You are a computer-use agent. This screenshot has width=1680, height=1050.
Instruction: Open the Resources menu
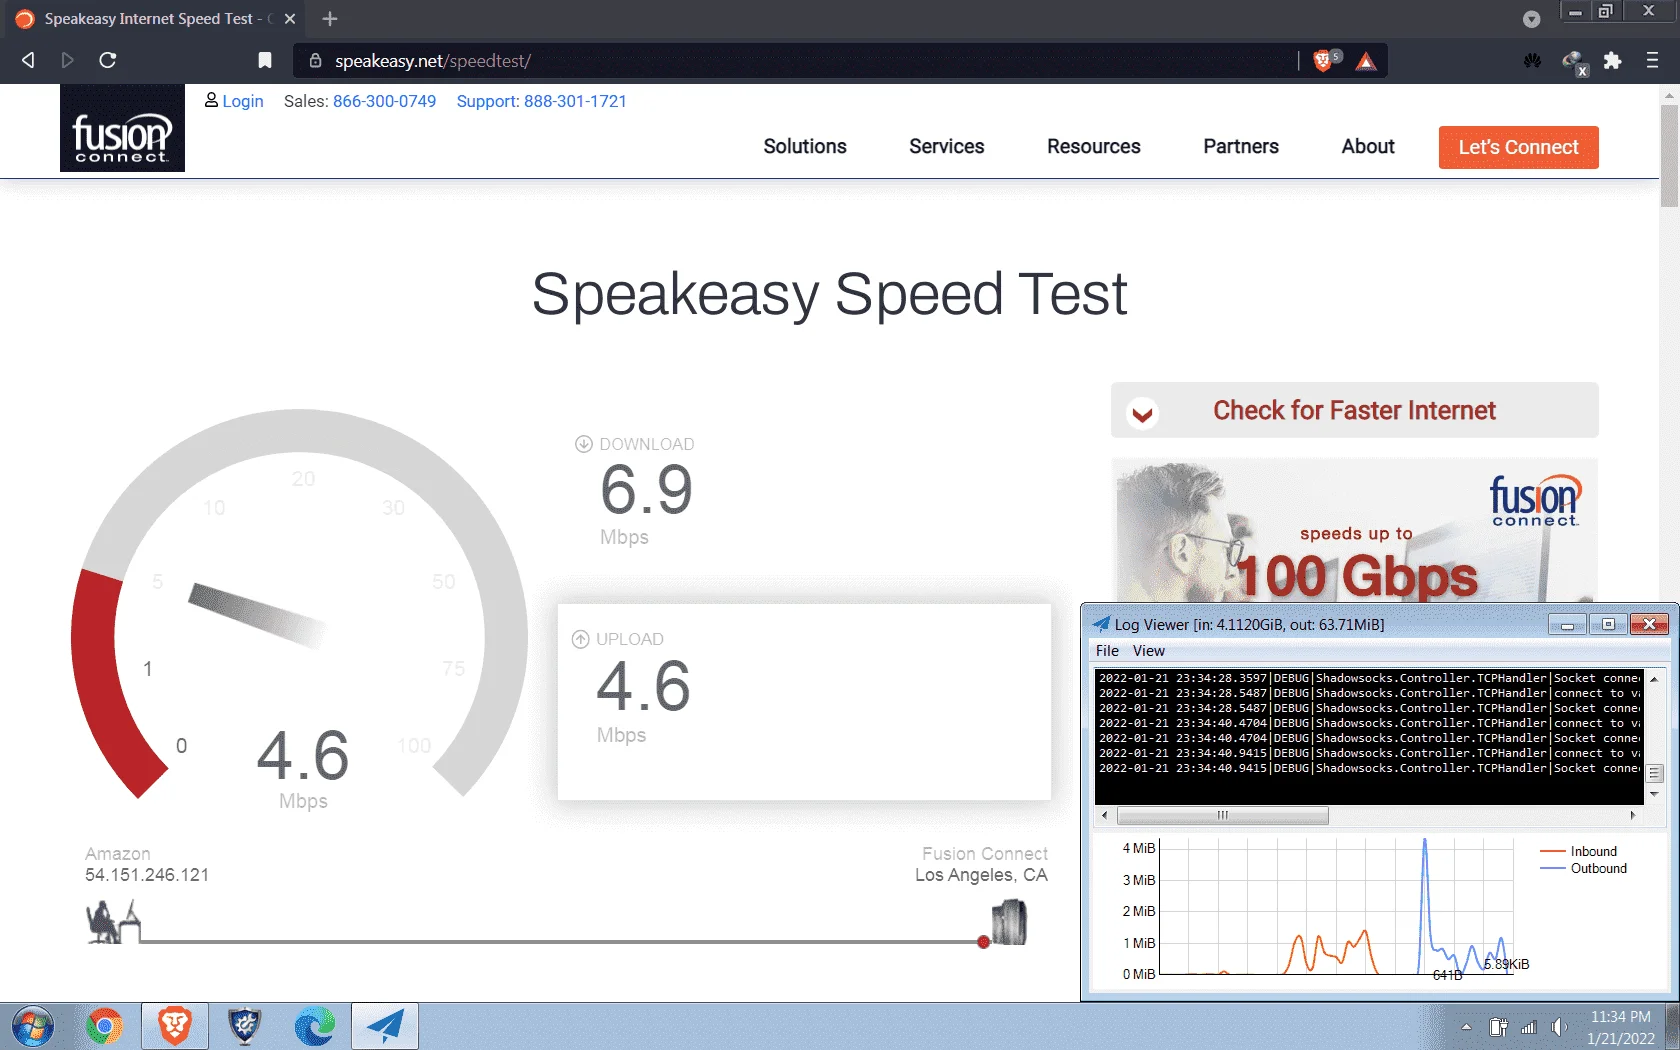(x=1093, y=146)
